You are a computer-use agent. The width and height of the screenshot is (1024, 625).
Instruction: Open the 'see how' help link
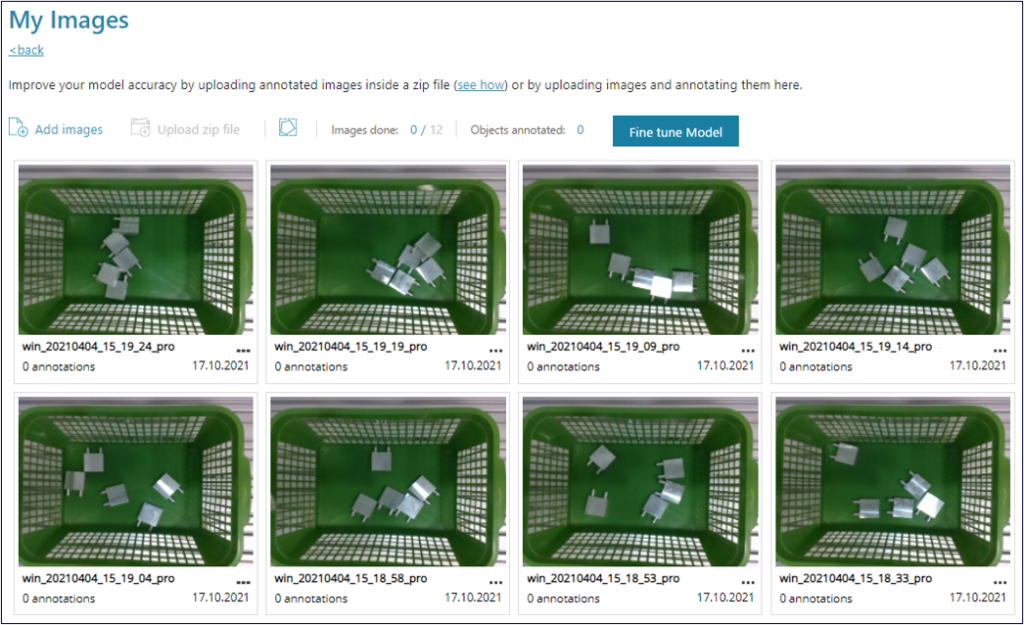pos(481,85)
